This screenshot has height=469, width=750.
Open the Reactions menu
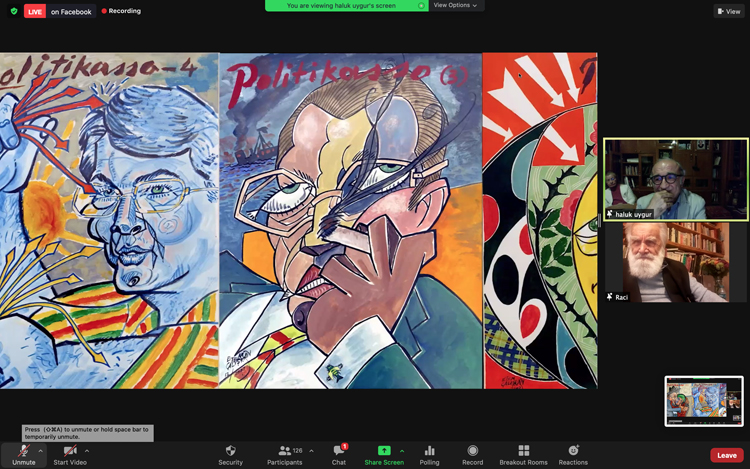pos(573,455)
